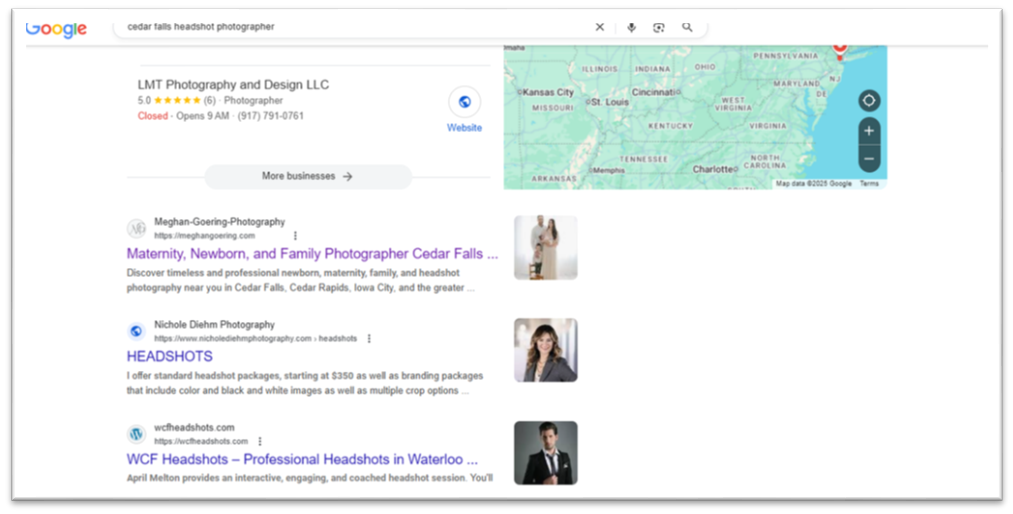The height and width of the screenshot is (514, 1013).
Task: Zoom out on the map
Action: (868, 158)
